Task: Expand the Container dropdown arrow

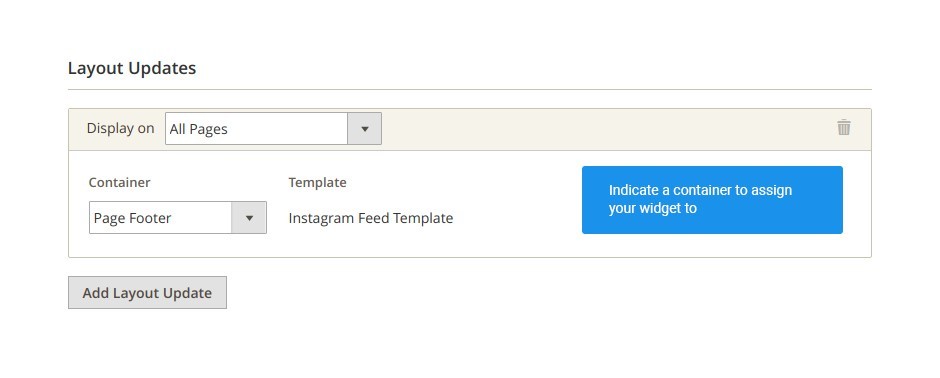Action: [x=249, y=218]
